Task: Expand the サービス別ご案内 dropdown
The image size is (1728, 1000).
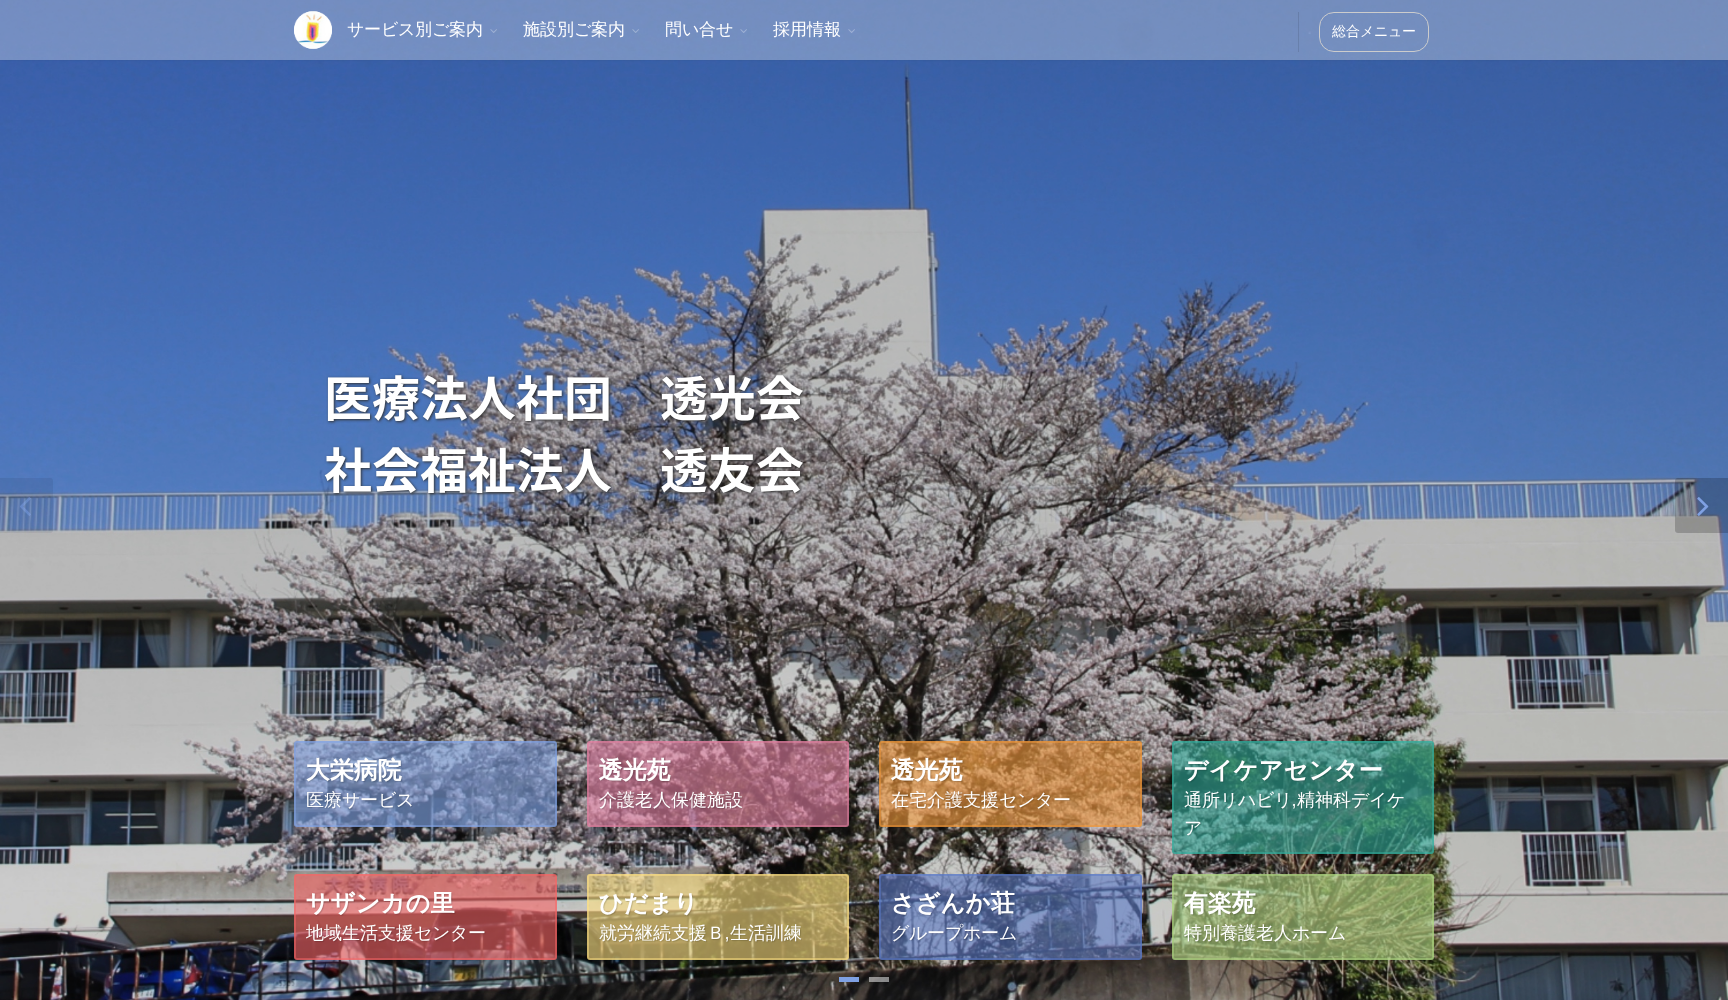Action: (x=492, y=31)
